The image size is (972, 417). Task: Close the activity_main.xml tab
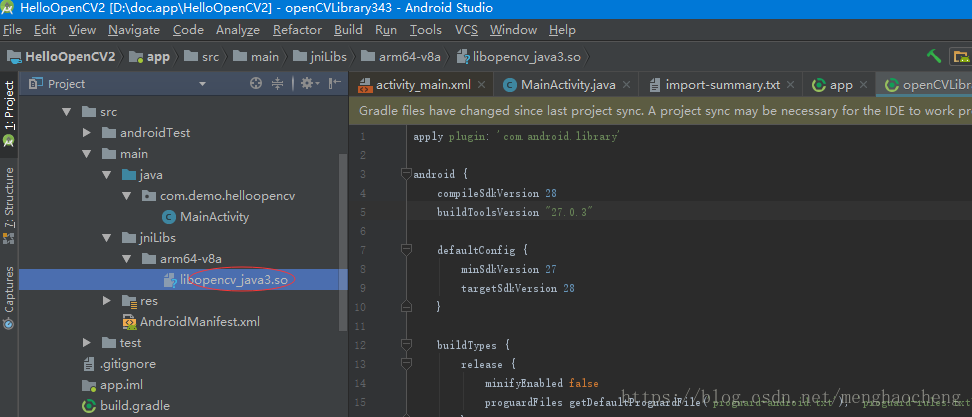(482, 85)
